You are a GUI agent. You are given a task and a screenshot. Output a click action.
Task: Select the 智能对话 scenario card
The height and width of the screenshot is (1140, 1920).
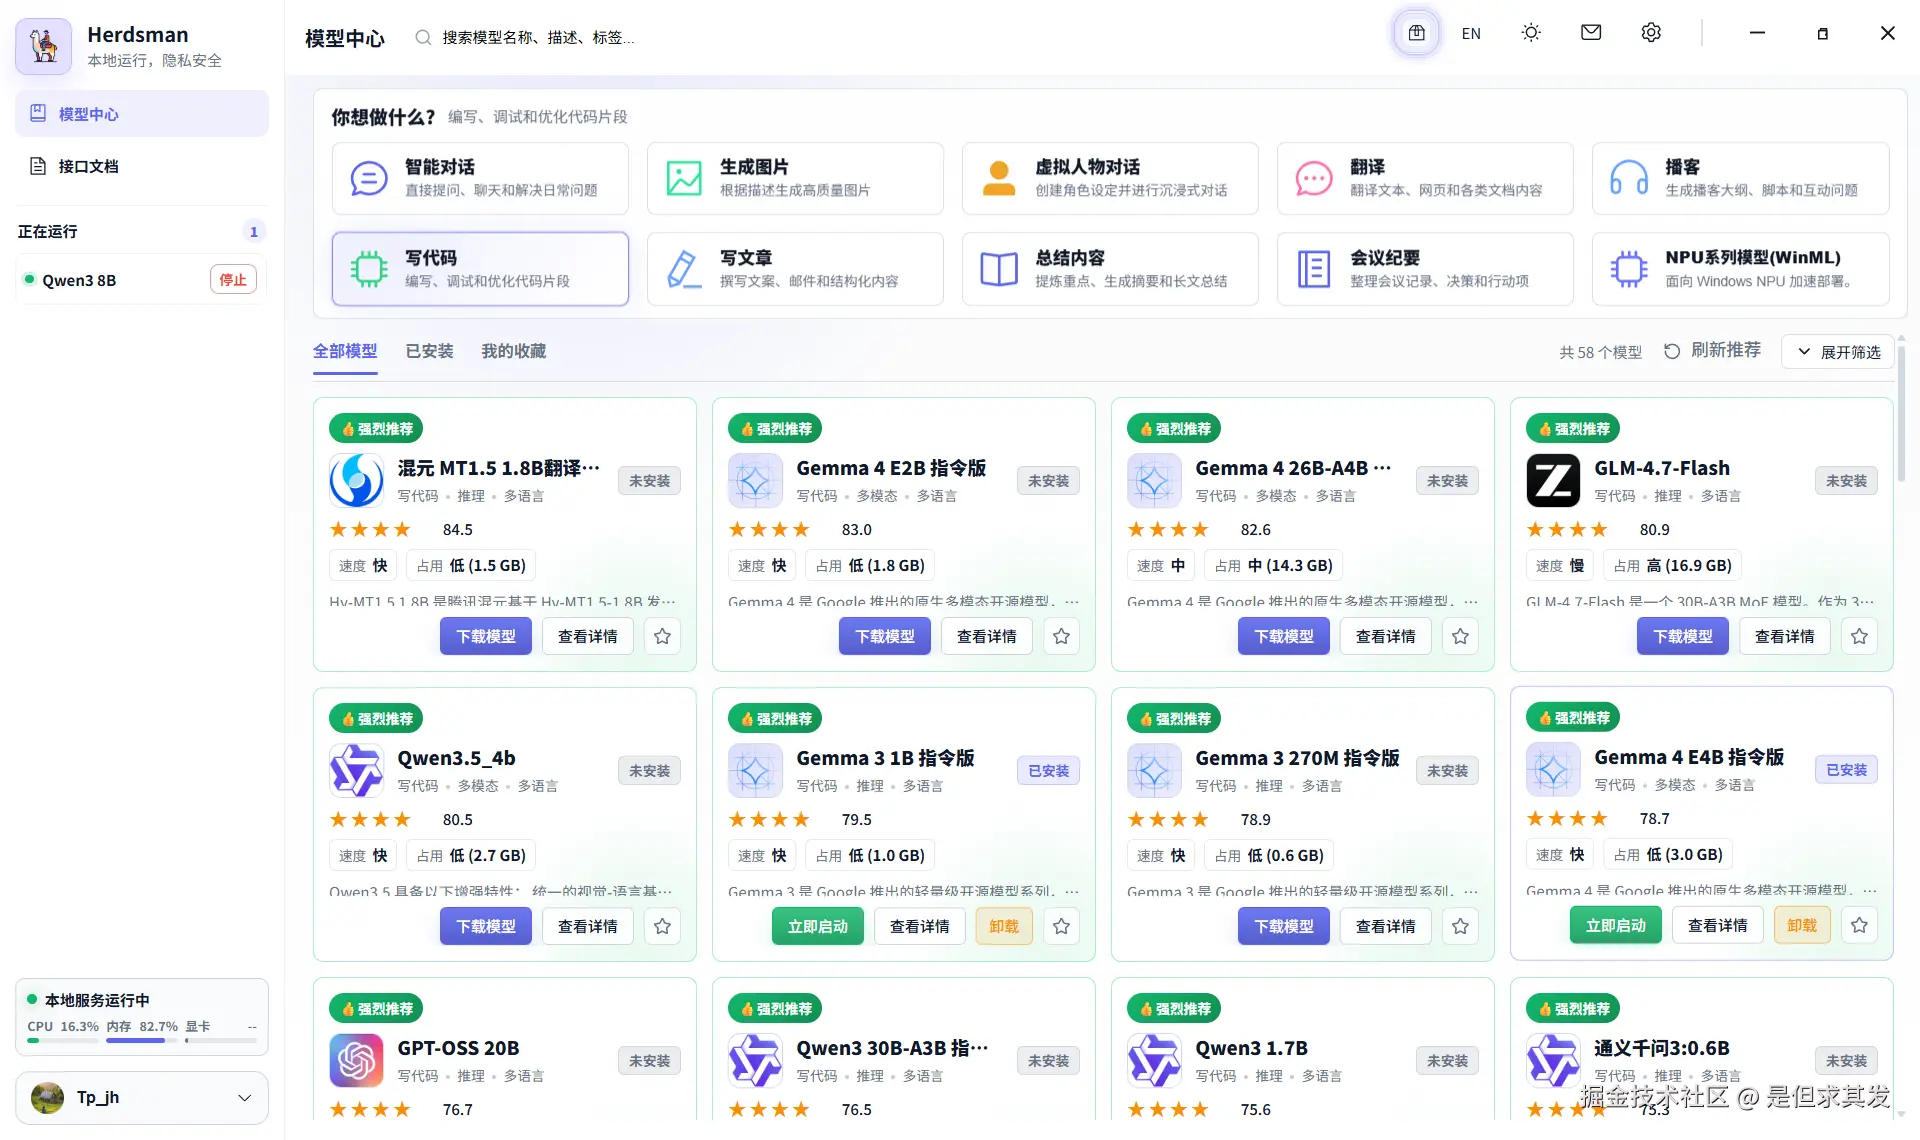point(480,178)
